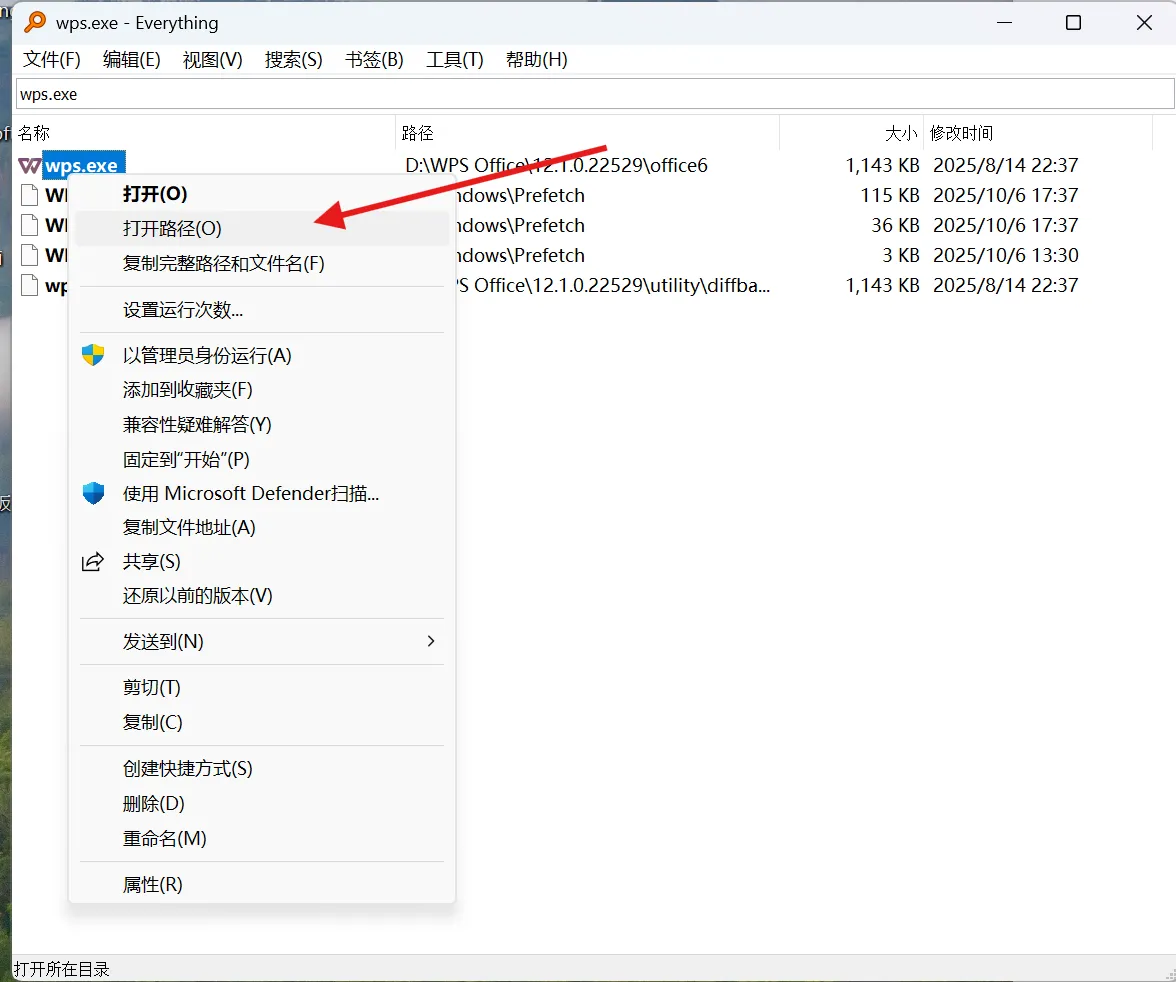The width and height of the screenshot is (1176, 982).
Task: Run as administrator via 以管理员身份运行(A)
Action: pyautogui.click(x=262, y=355)
